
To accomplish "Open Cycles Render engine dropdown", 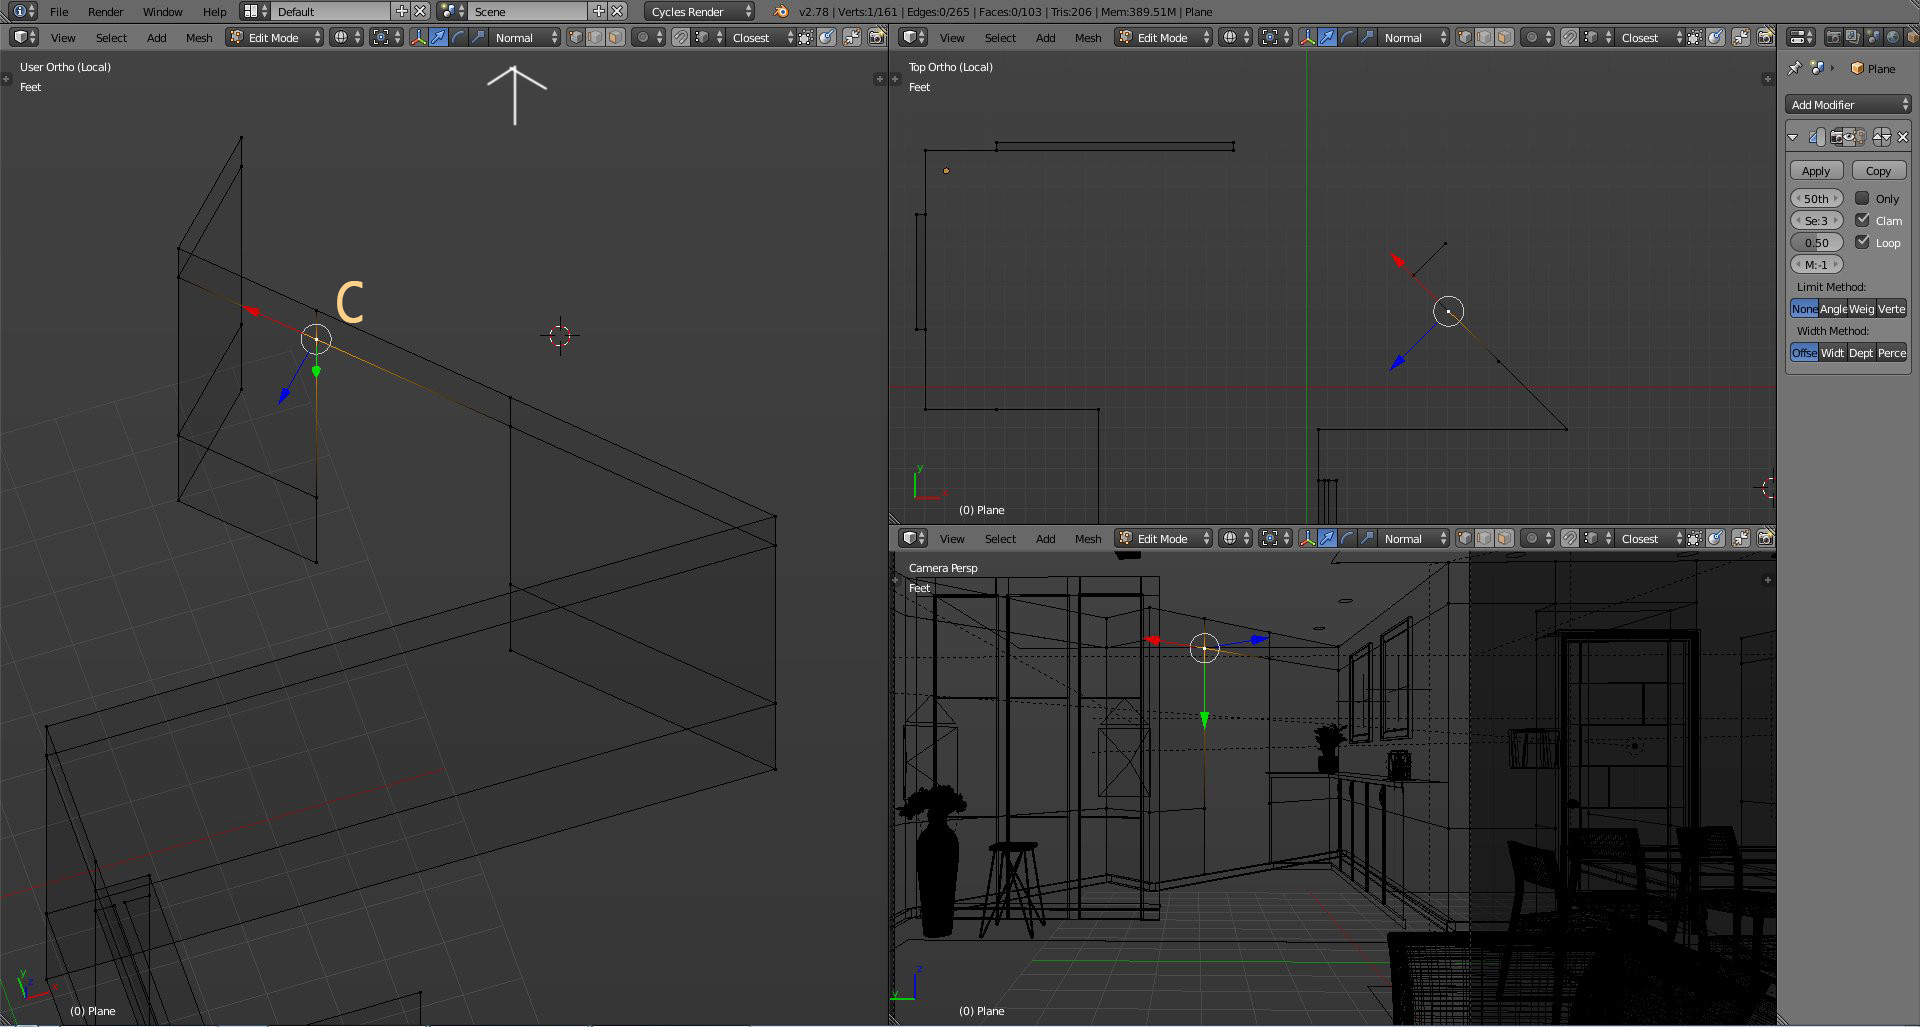I will pyautogui.click(x=700, y=11).
